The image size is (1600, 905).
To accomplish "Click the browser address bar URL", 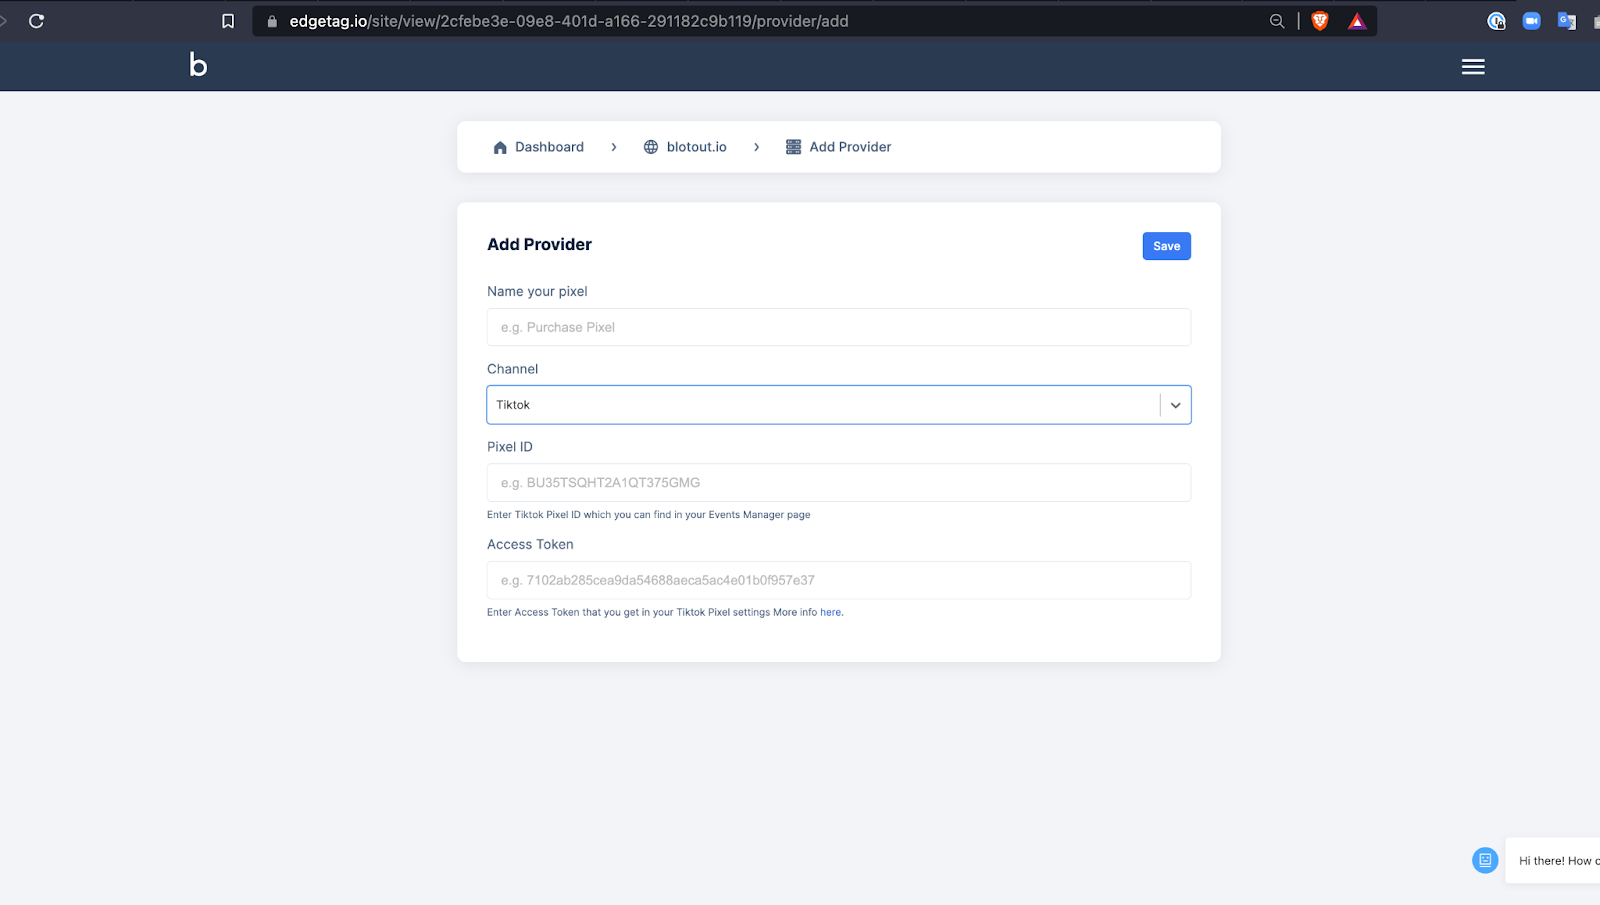I will point(569,21).
